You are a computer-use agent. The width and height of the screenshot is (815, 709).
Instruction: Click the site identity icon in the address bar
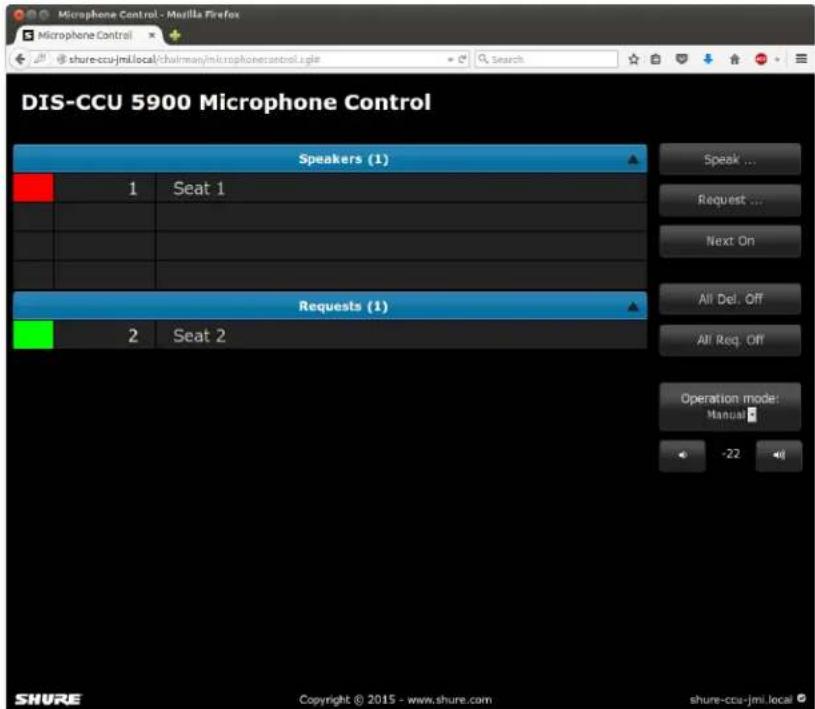[x=61, y=59]
